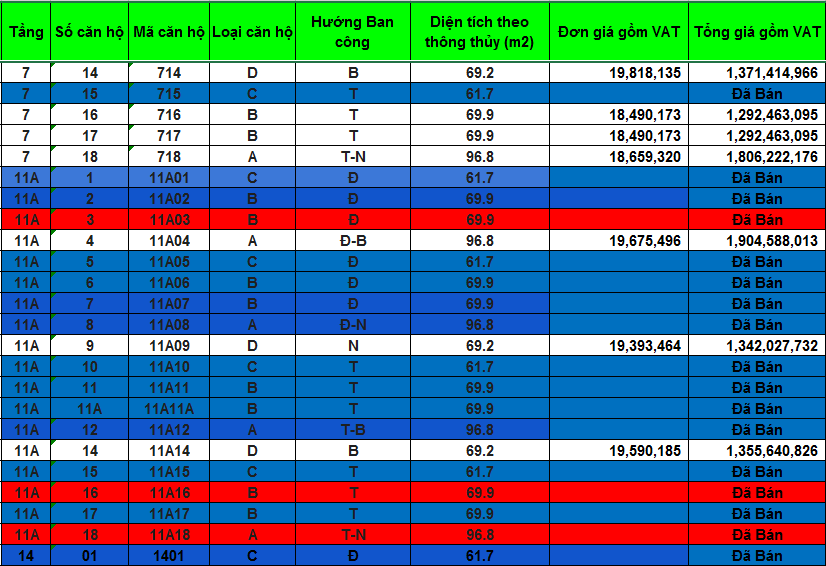Click area 69.2 in row 714
826x566 pixels.
pyautogui.click(x=480, y=73)
